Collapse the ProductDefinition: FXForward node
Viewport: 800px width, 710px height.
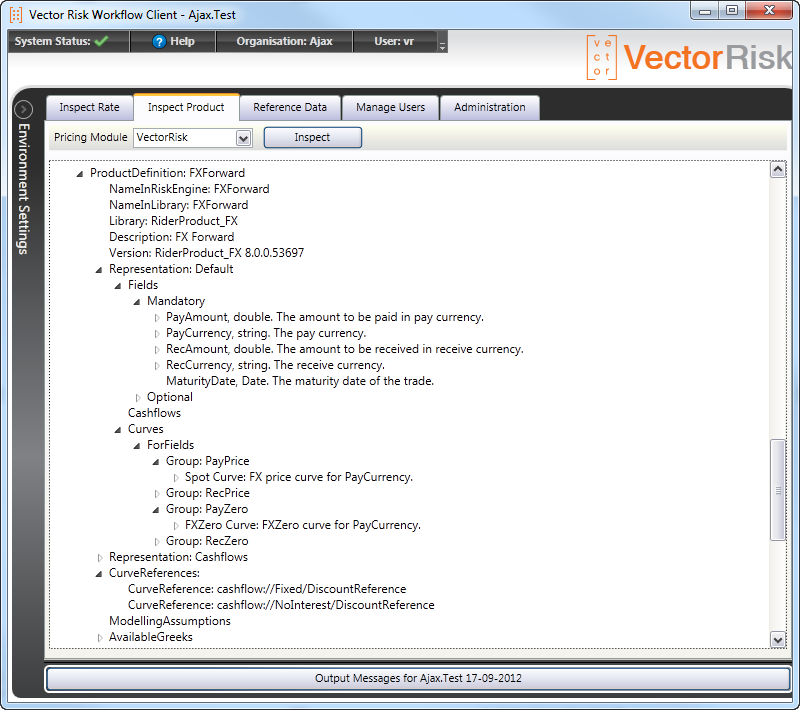coord(80,174)
